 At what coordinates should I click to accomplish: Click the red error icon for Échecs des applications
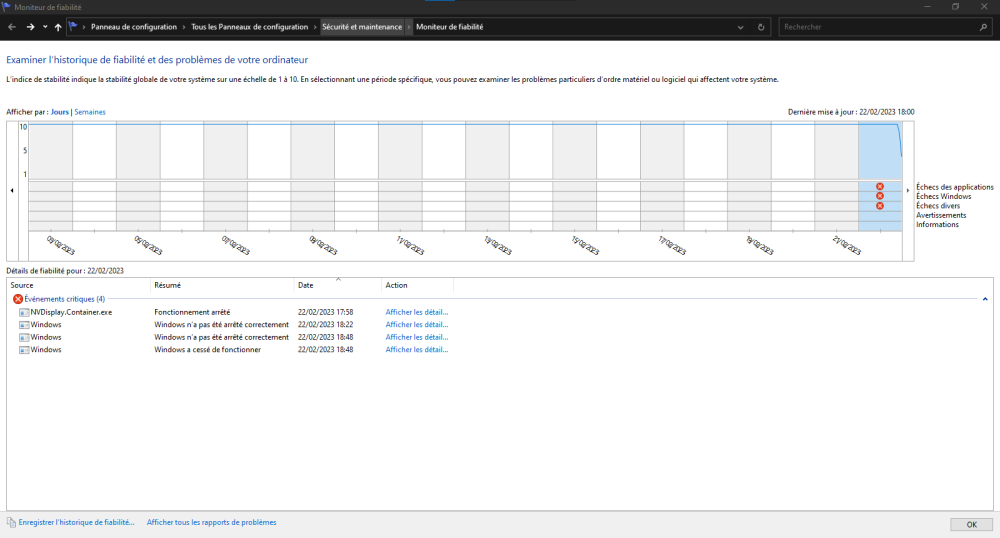click(880, 187)
